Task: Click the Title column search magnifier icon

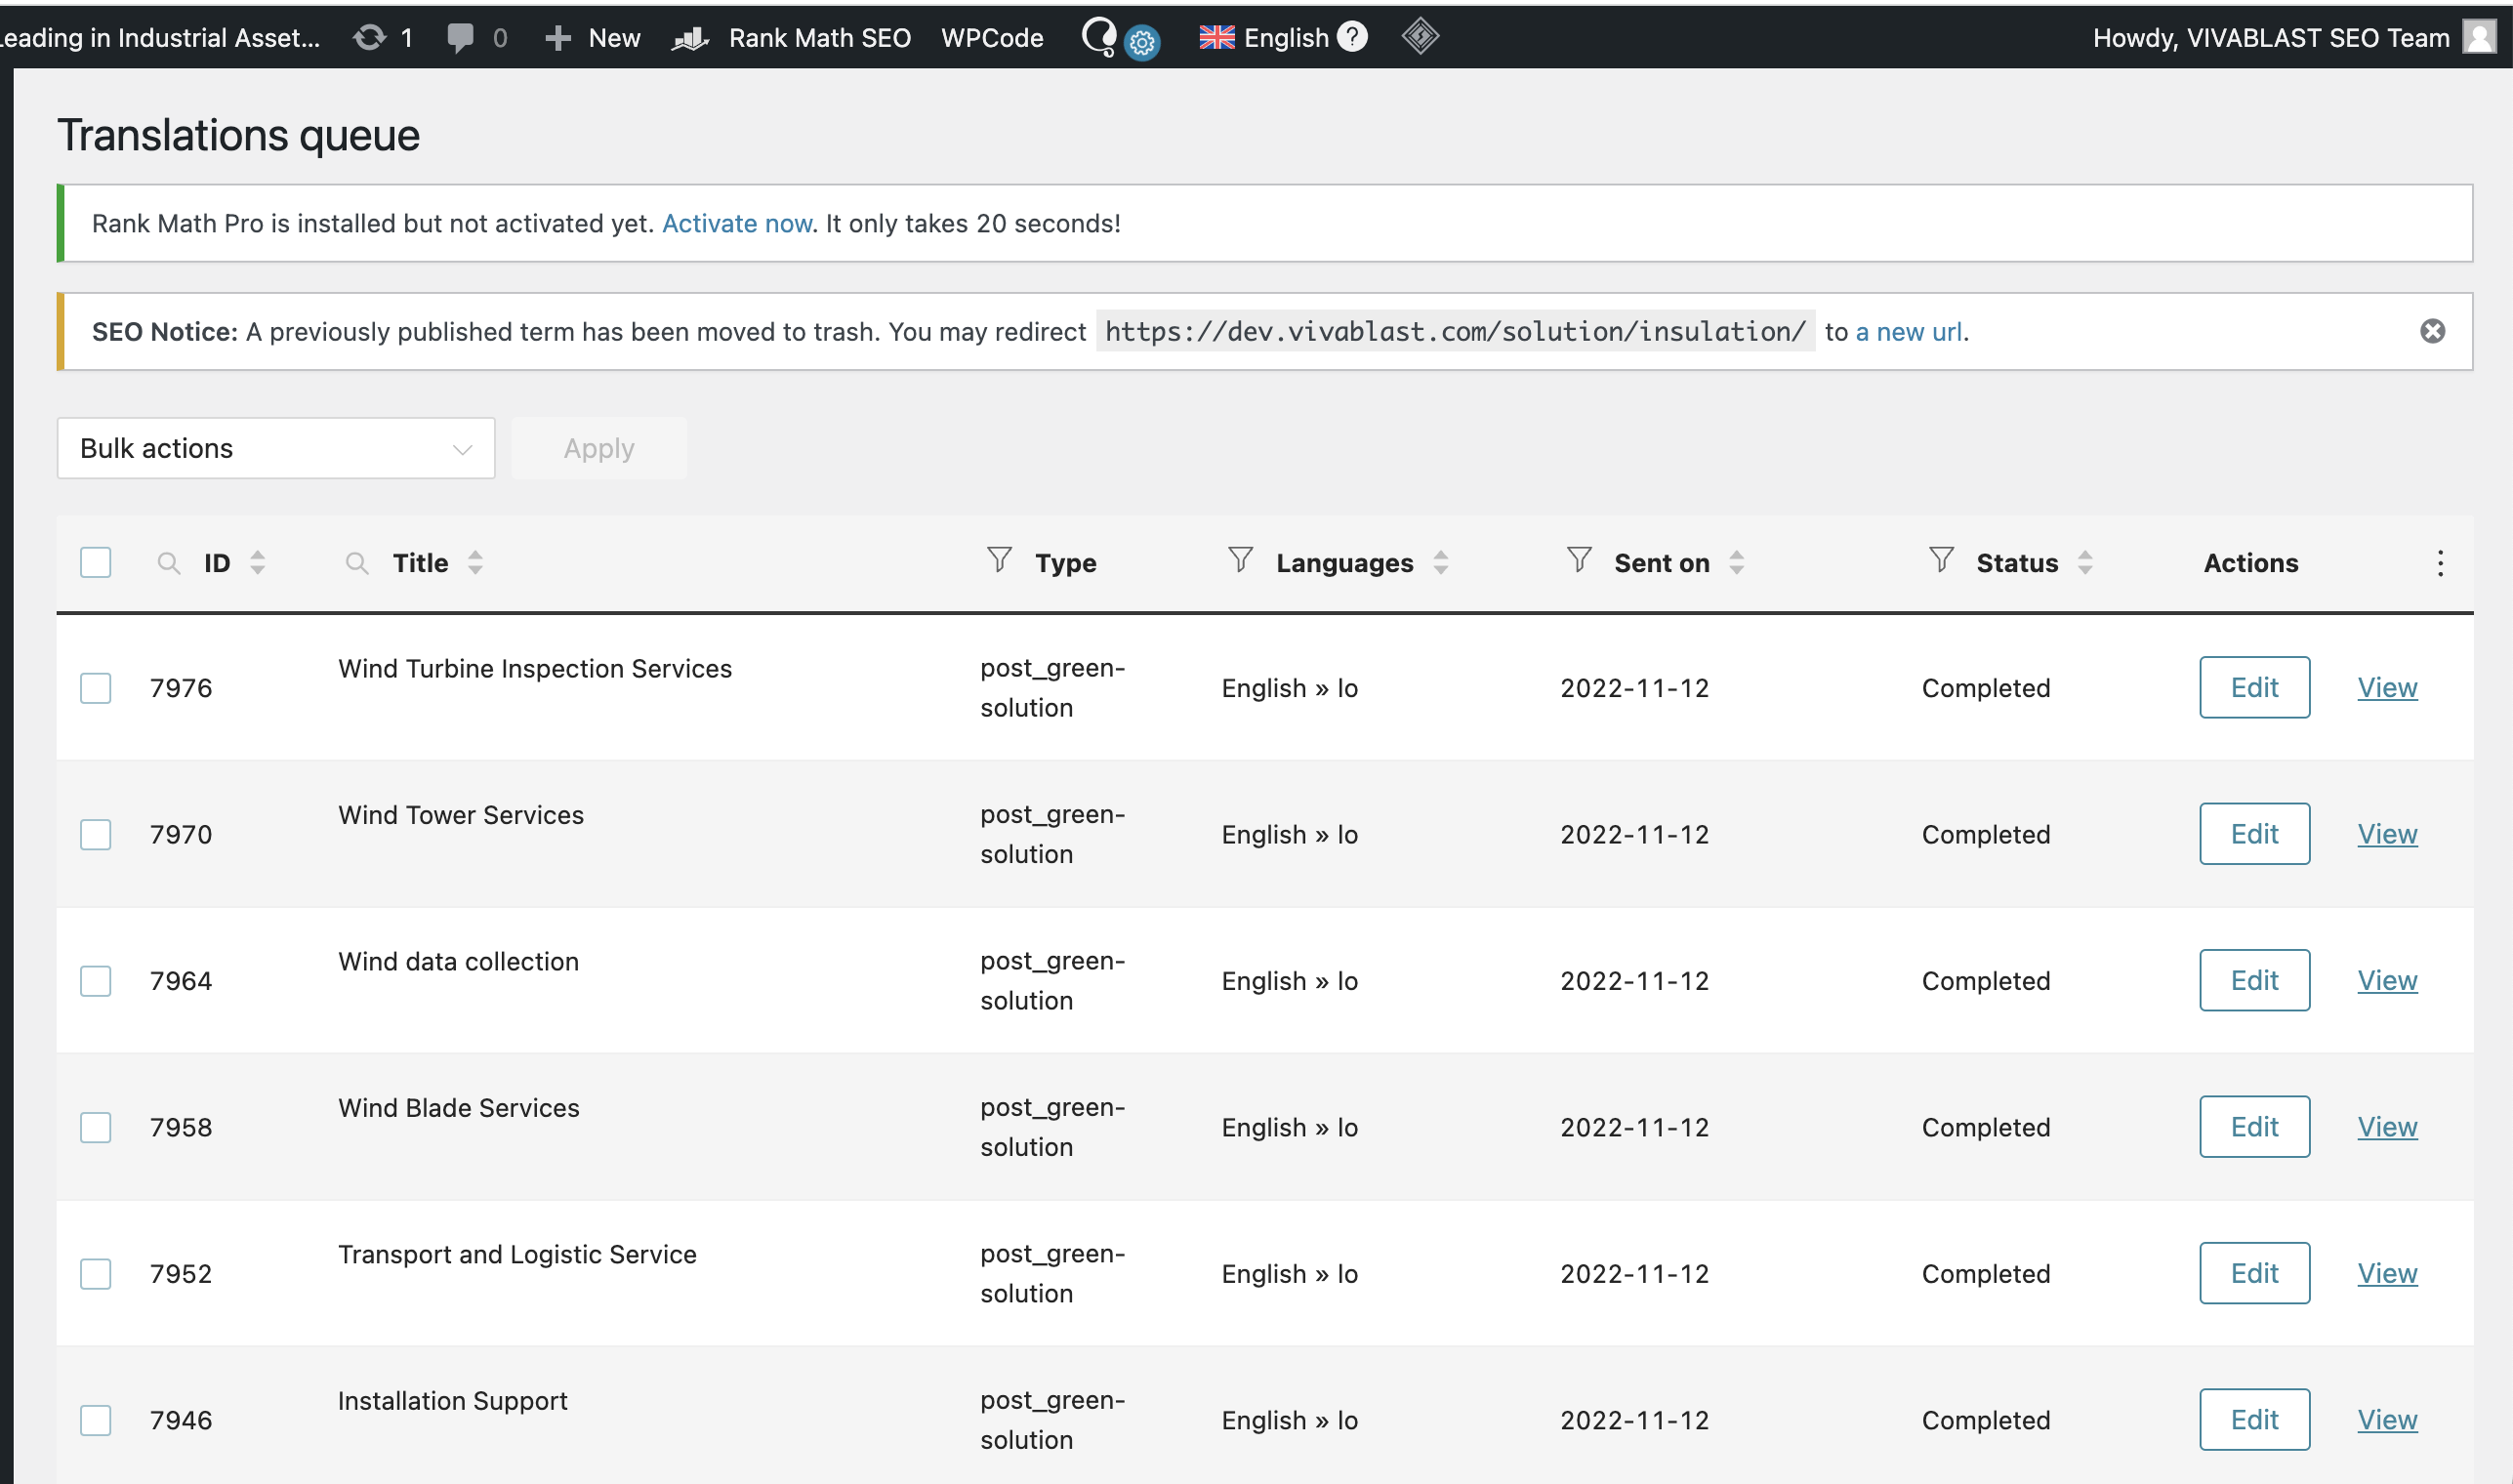Action: point(357,563)
